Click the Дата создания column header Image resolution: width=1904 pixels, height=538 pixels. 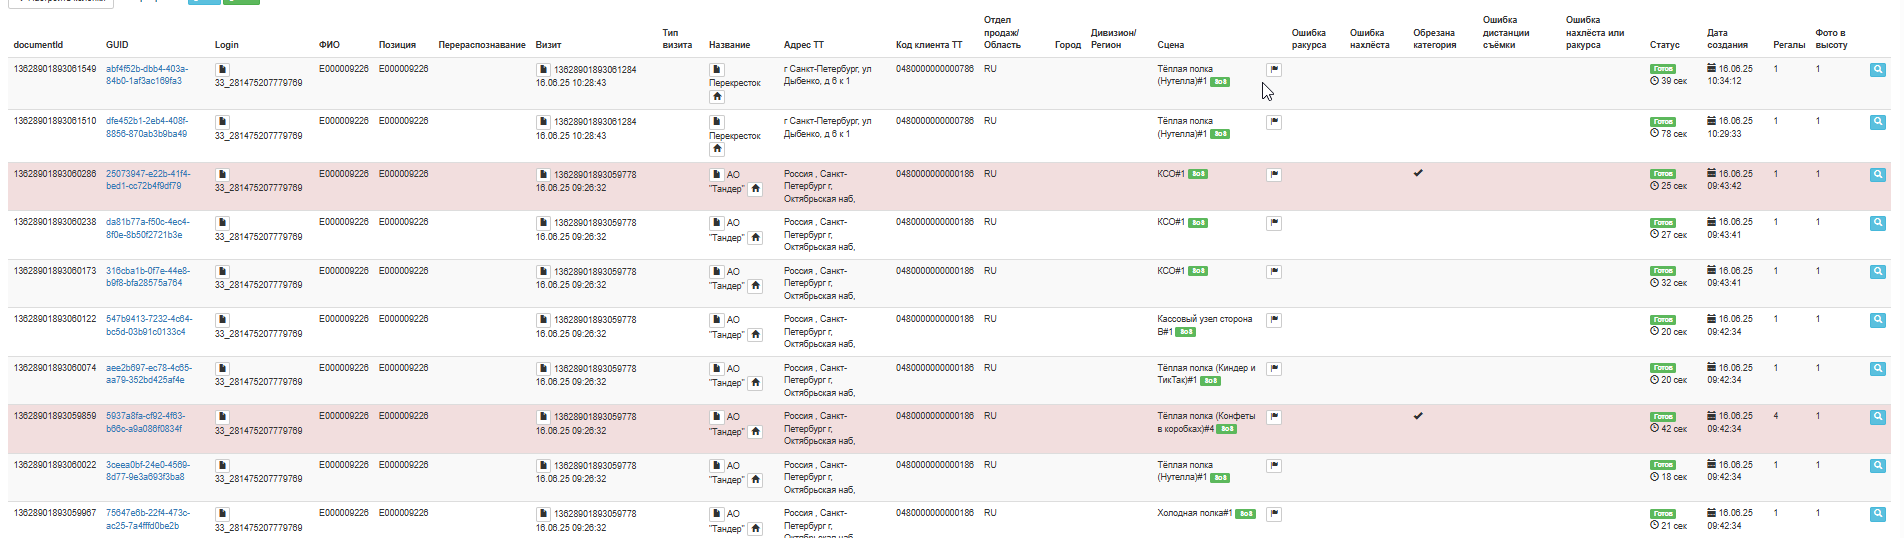click(x=1727, y=39)
